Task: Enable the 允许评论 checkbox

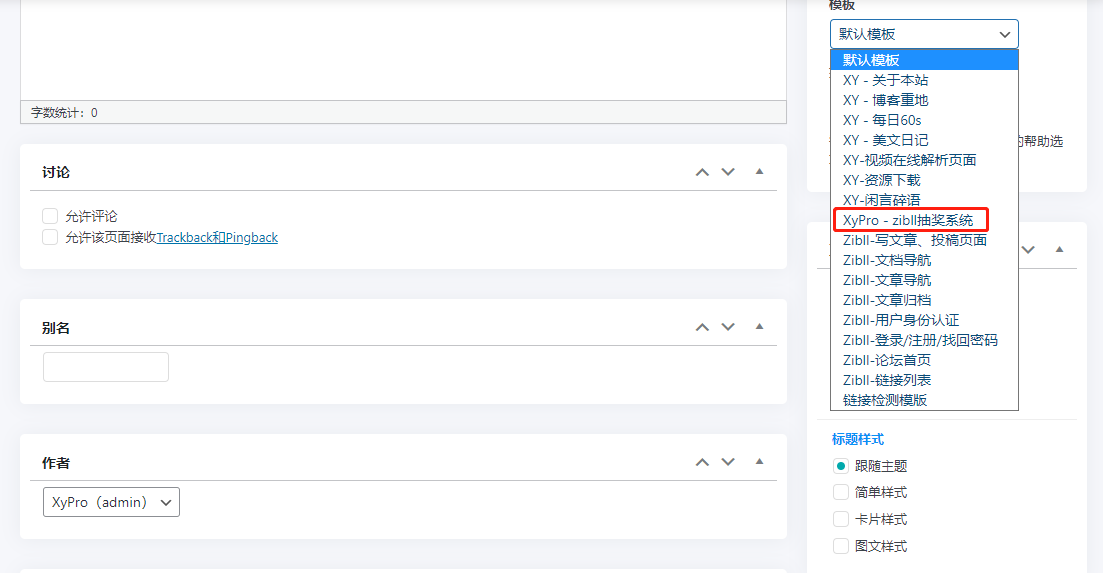Action: [x=50, y=216]
